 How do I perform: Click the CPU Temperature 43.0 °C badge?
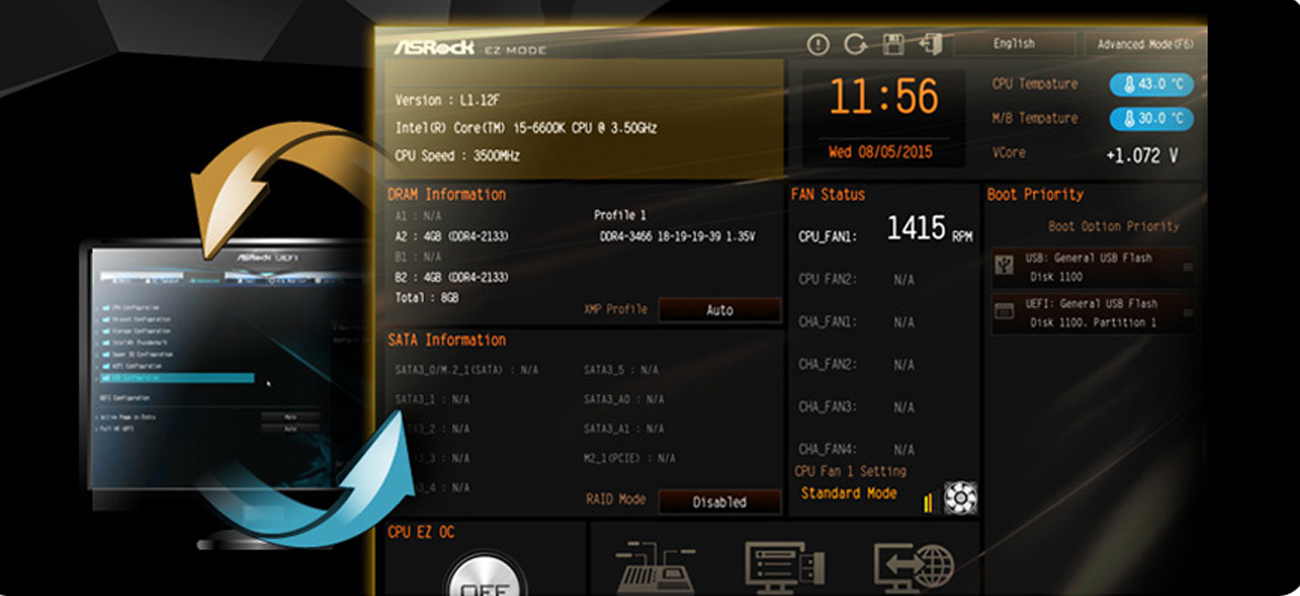[1152, 85]
